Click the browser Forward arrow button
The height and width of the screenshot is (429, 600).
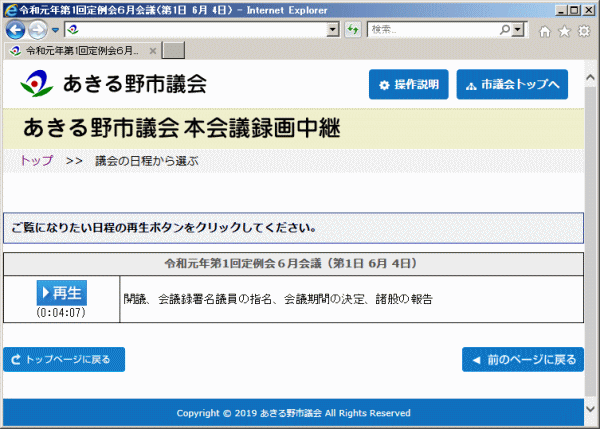pyautogui.click(x=38, y=30)
